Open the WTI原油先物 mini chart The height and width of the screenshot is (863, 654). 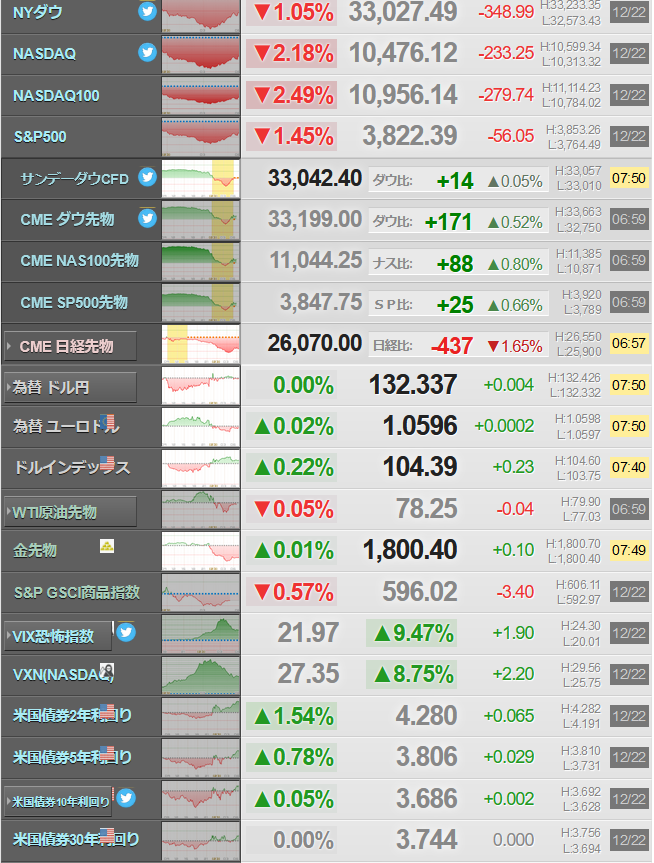click(201, 510)
